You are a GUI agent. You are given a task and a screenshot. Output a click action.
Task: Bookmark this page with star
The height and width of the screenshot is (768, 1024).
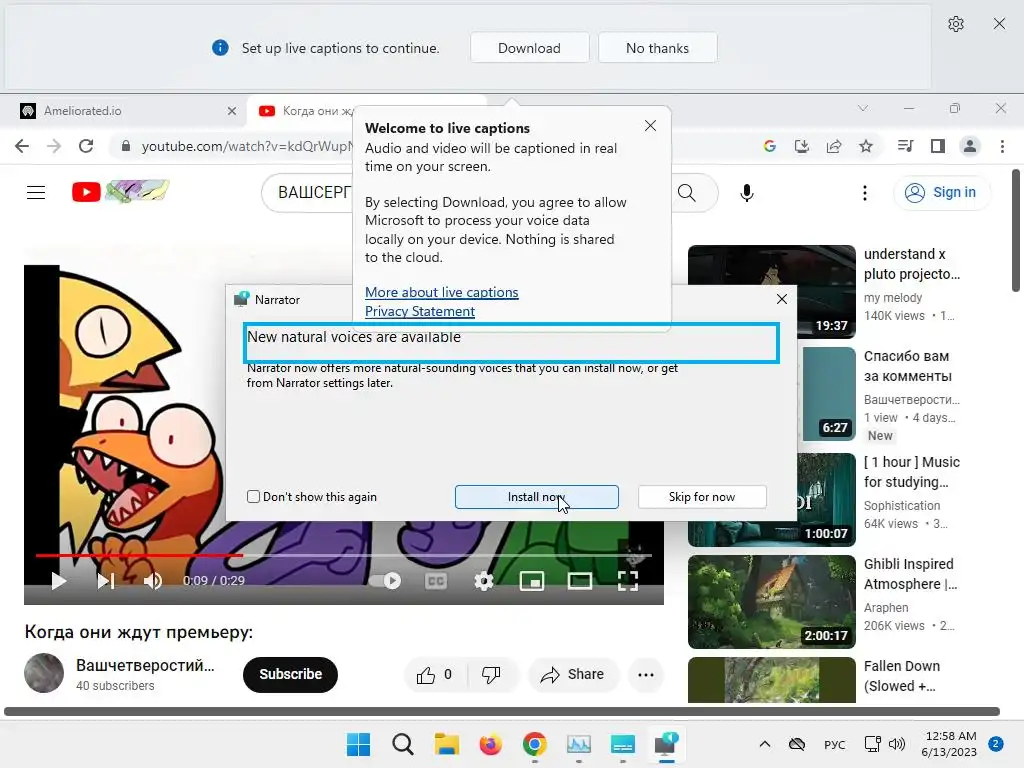(866, 146)
